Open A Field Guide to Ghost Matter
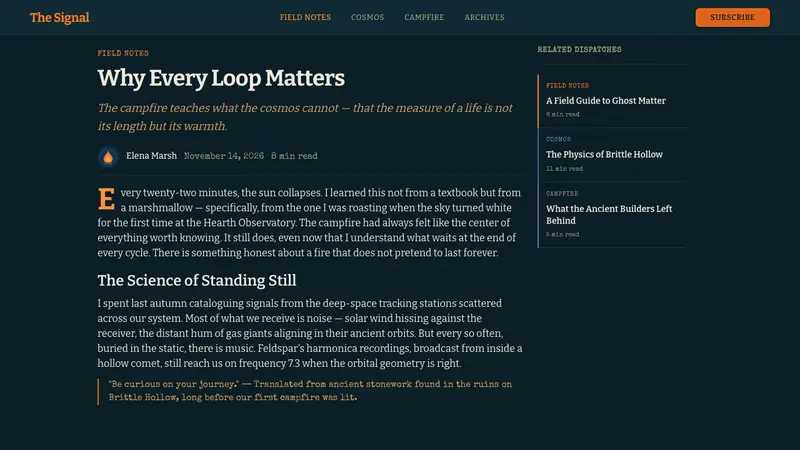The width and height of the screenshot is (800, 450). tap(606, 101)
